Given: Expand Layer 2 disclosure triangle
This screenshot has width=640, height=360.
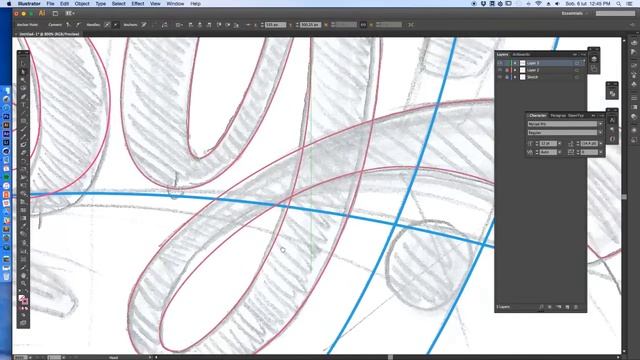Looking at the screenshot, I should pos(515,70).
